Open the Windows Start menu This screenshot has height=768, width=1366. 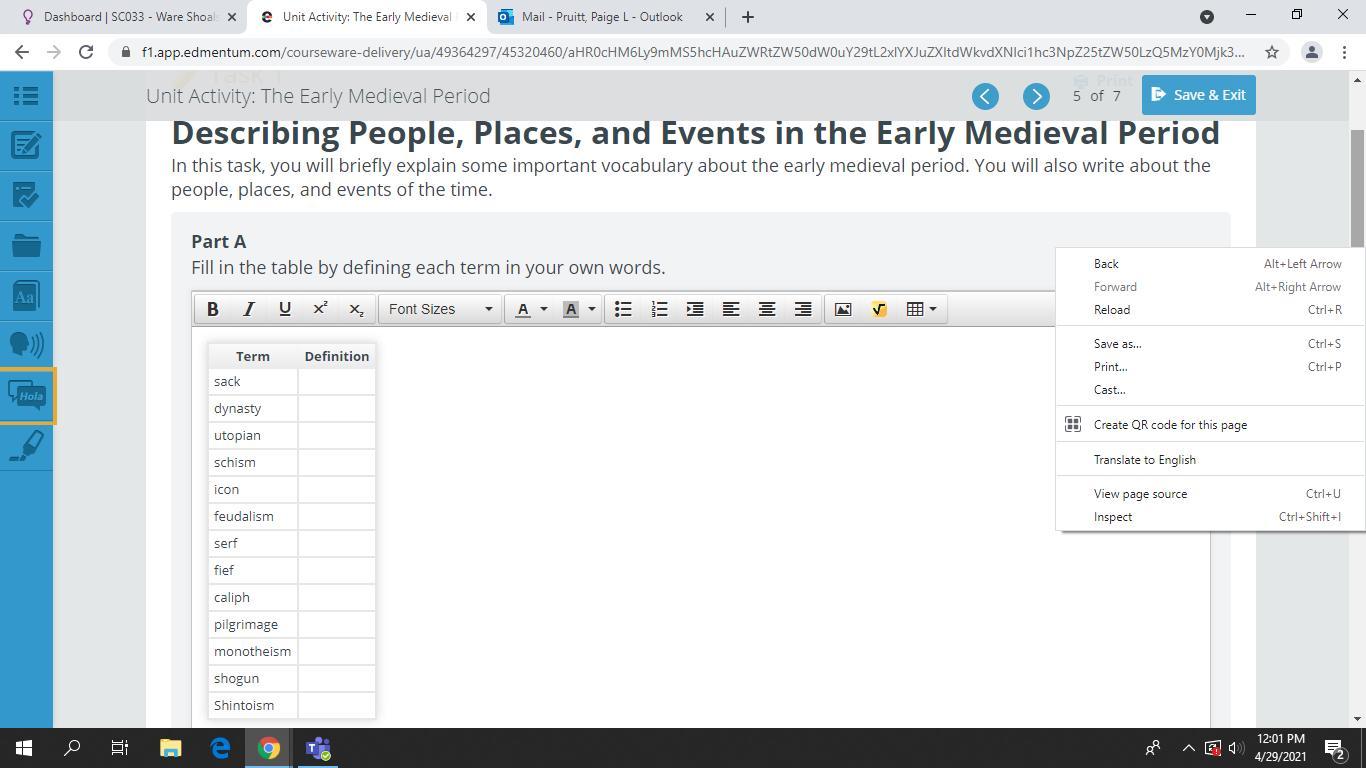click(24, 748)
